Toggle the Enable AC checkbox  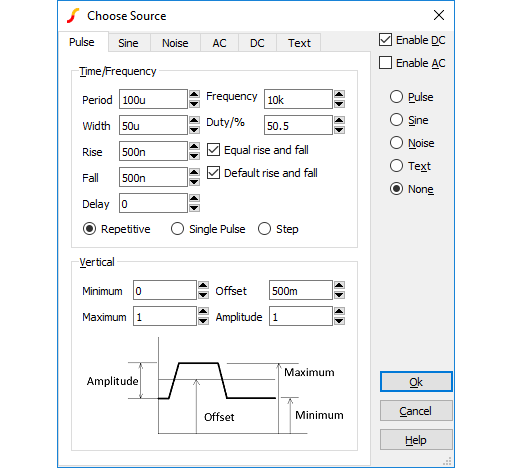pyautogui.click(x=385, y=63)
